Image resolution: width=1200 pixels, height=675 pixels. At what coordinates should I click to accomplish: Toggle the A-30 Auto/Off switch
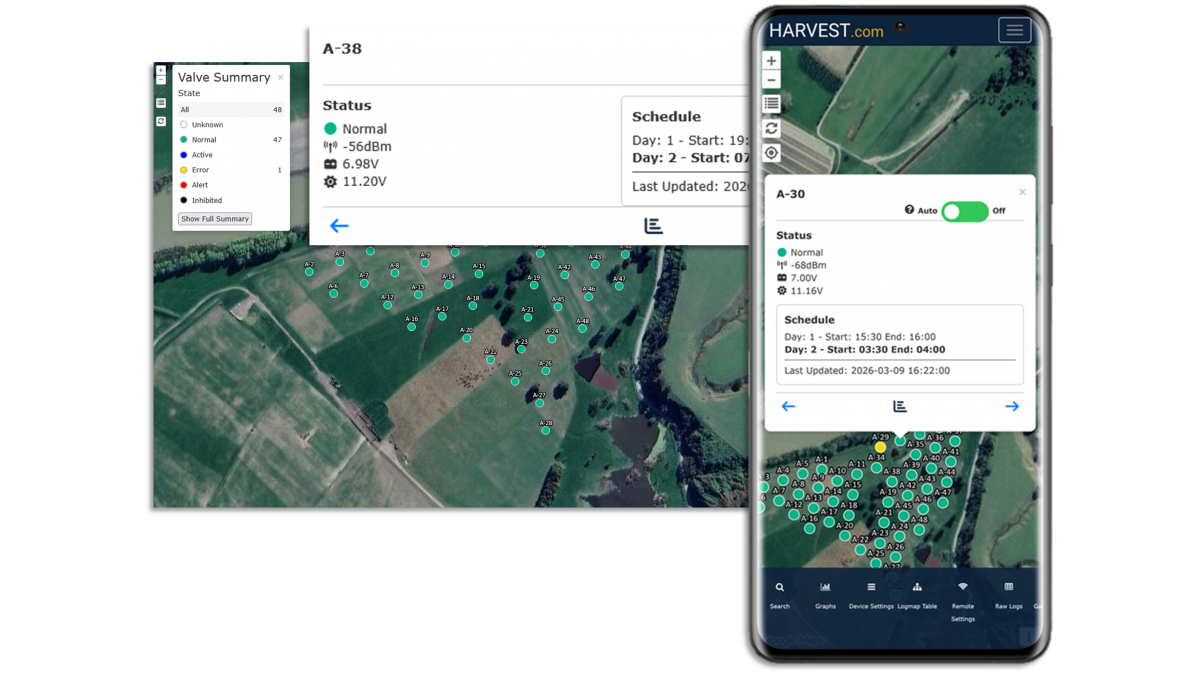[964, 211]
